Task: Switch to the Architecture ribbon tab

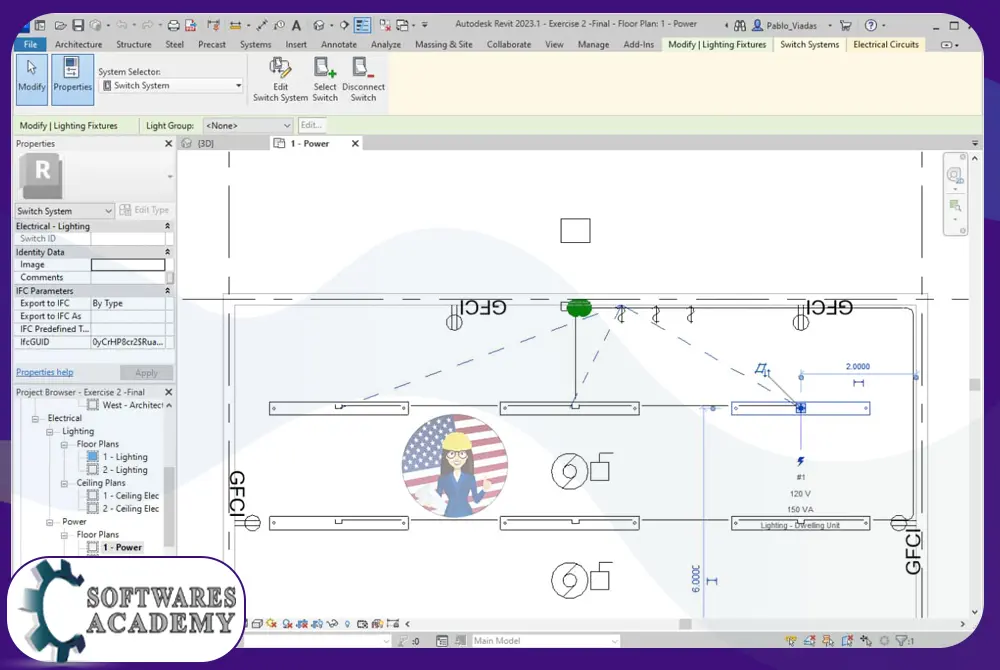Action: [x=78, y=45]
